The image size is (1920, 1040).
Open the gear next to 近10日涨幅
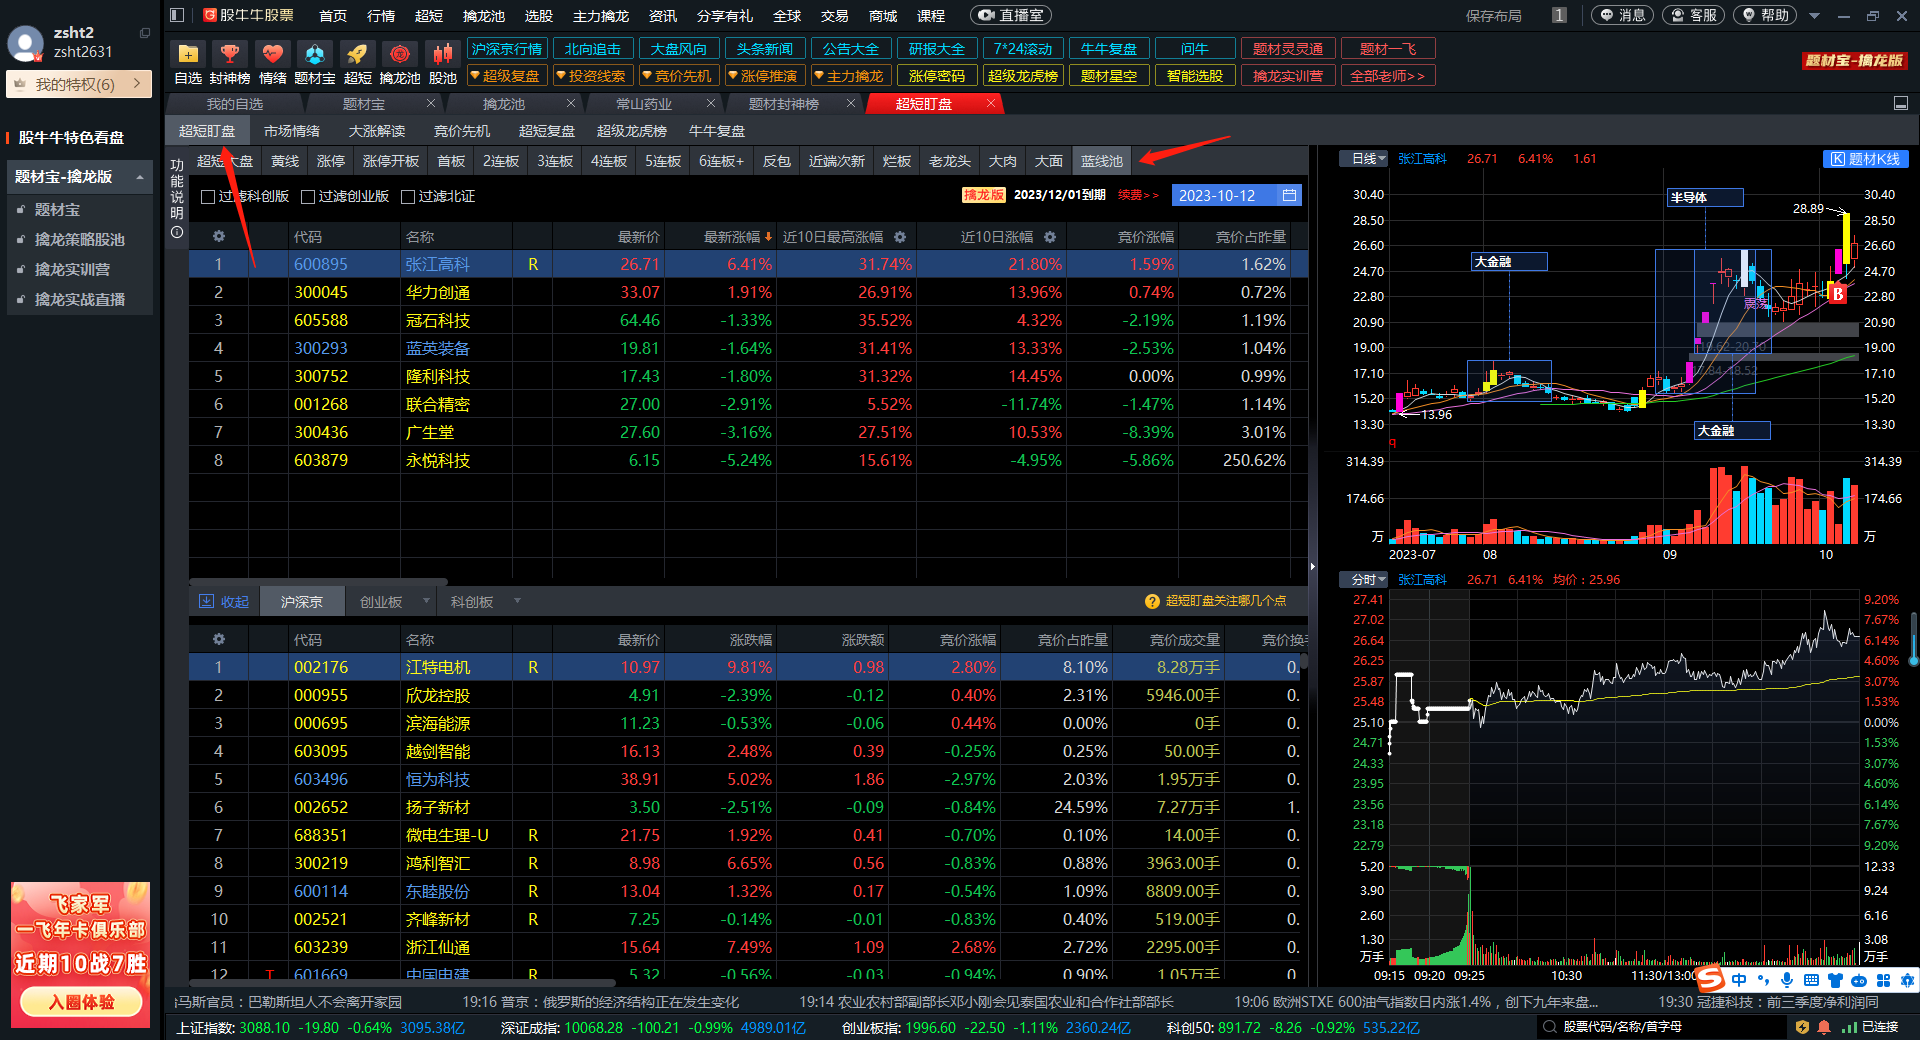click(1050, 237)
